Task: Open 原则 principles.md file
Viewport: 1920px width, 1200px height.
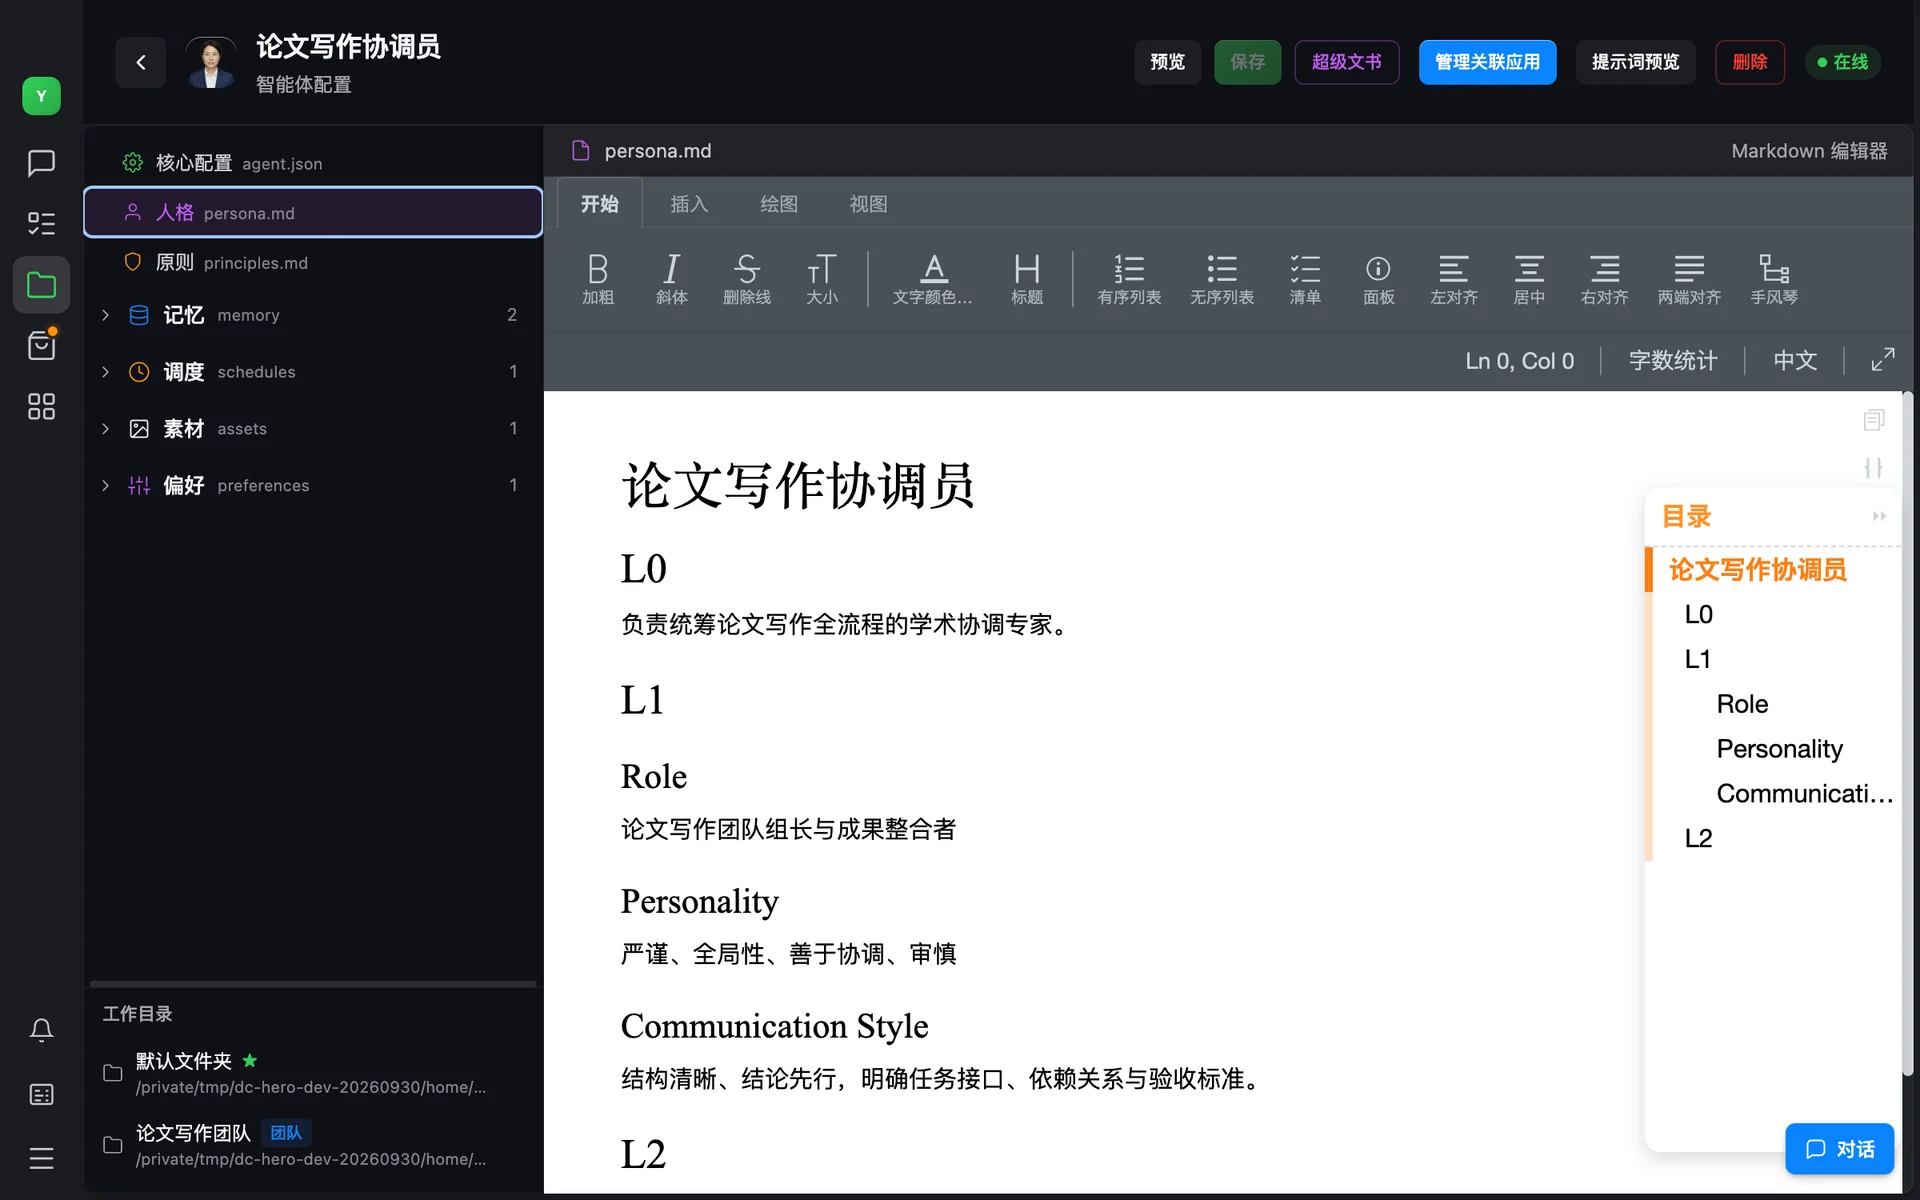Action: 313,262
